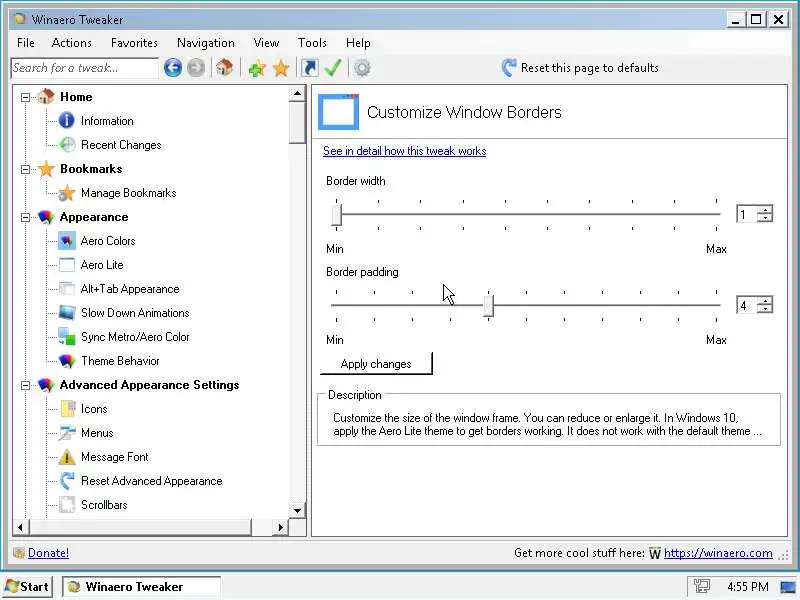The width and height of the screenshot is (800, 600).
Task: Select Winaero Tweaker in the taskbar
Action: pyautogui.click(x=141, y=587)
